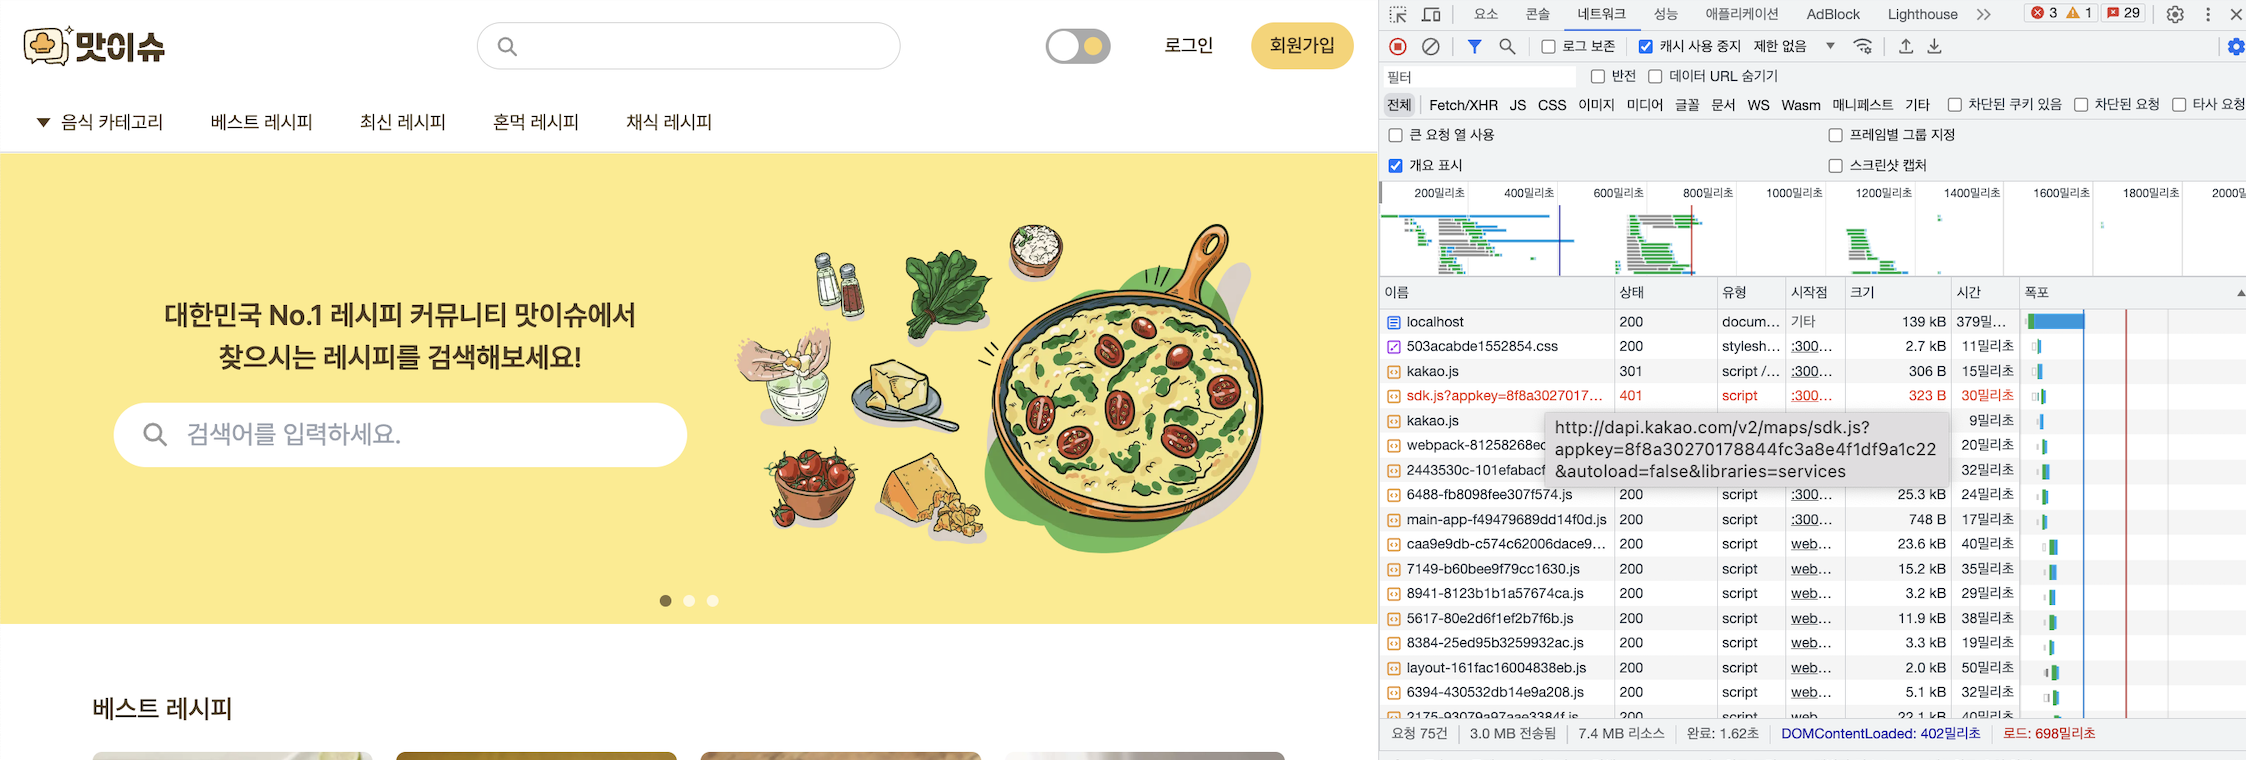Click the 503acabde1552854.css stylesheet icon
The image size is (2246, 760).
point(1393,347)
